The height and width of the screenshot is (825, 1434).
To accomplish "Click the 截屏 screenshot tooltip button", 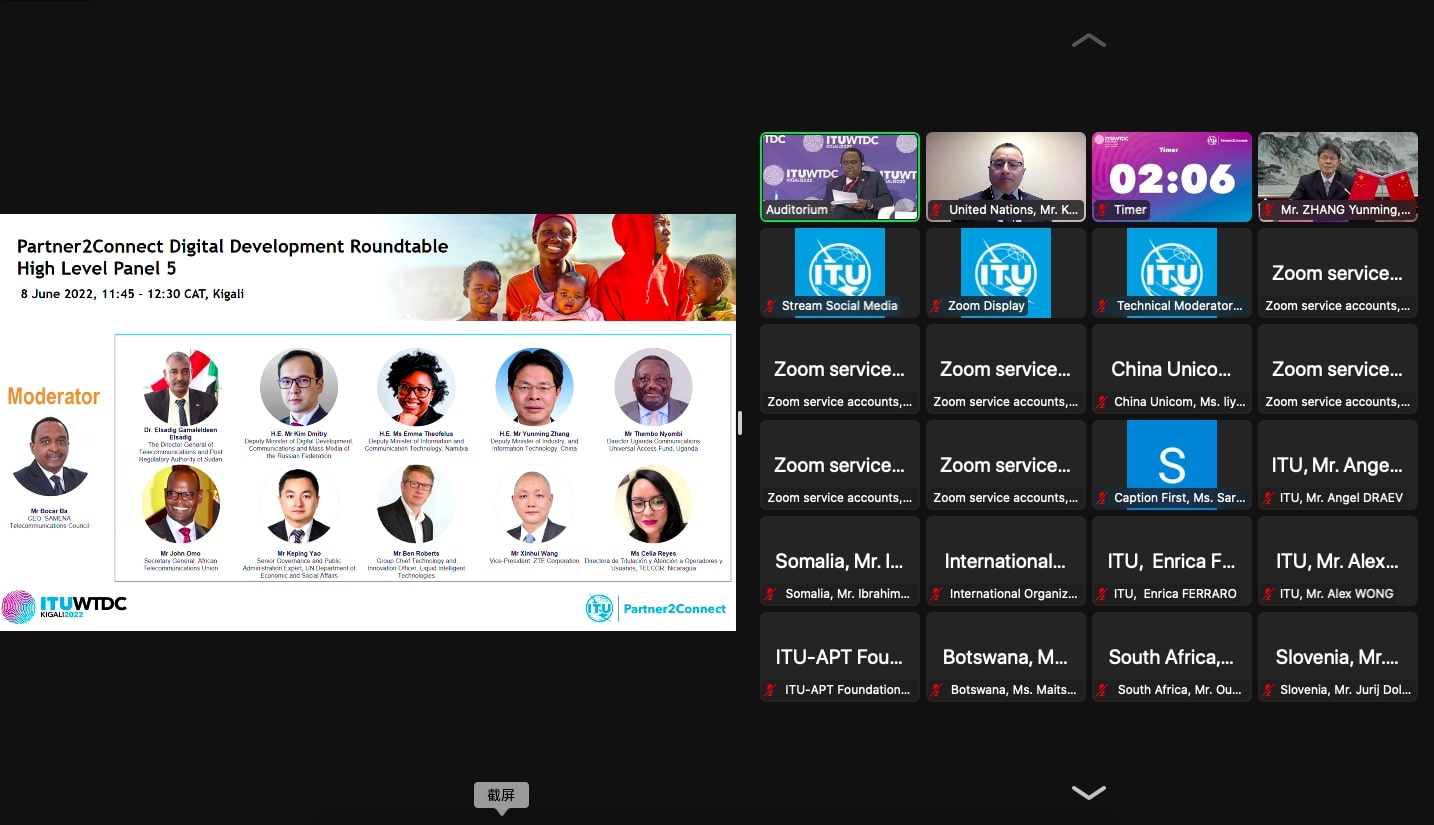I will pyautogui.click(x=501, y=796).
